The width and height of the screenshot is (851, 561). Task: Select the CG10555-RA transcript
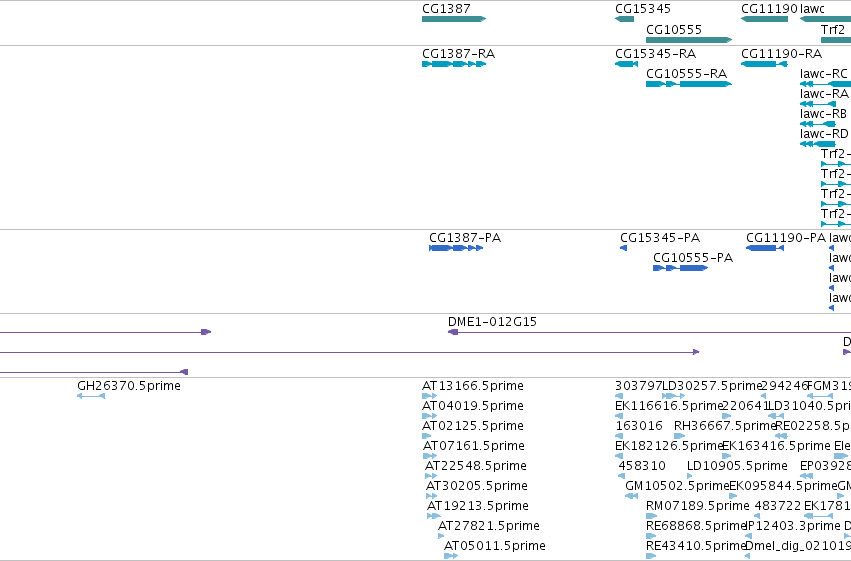click(x=689, y=84)
